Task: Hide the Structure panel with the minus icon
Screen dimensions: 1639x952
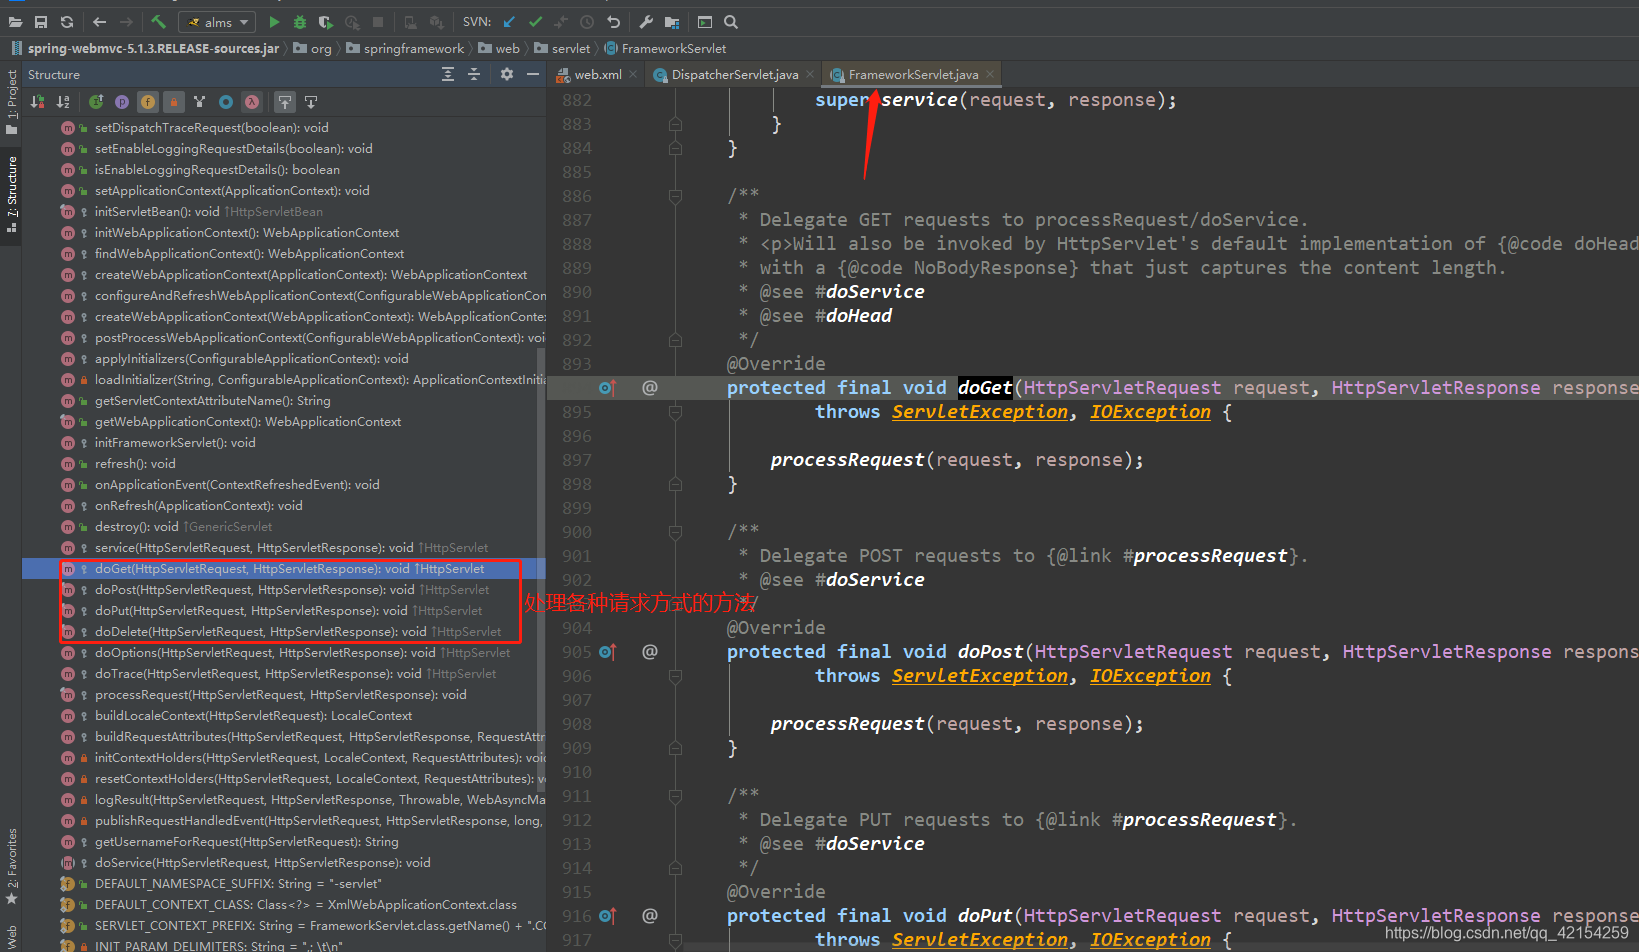Action: [x=533, y=75]
